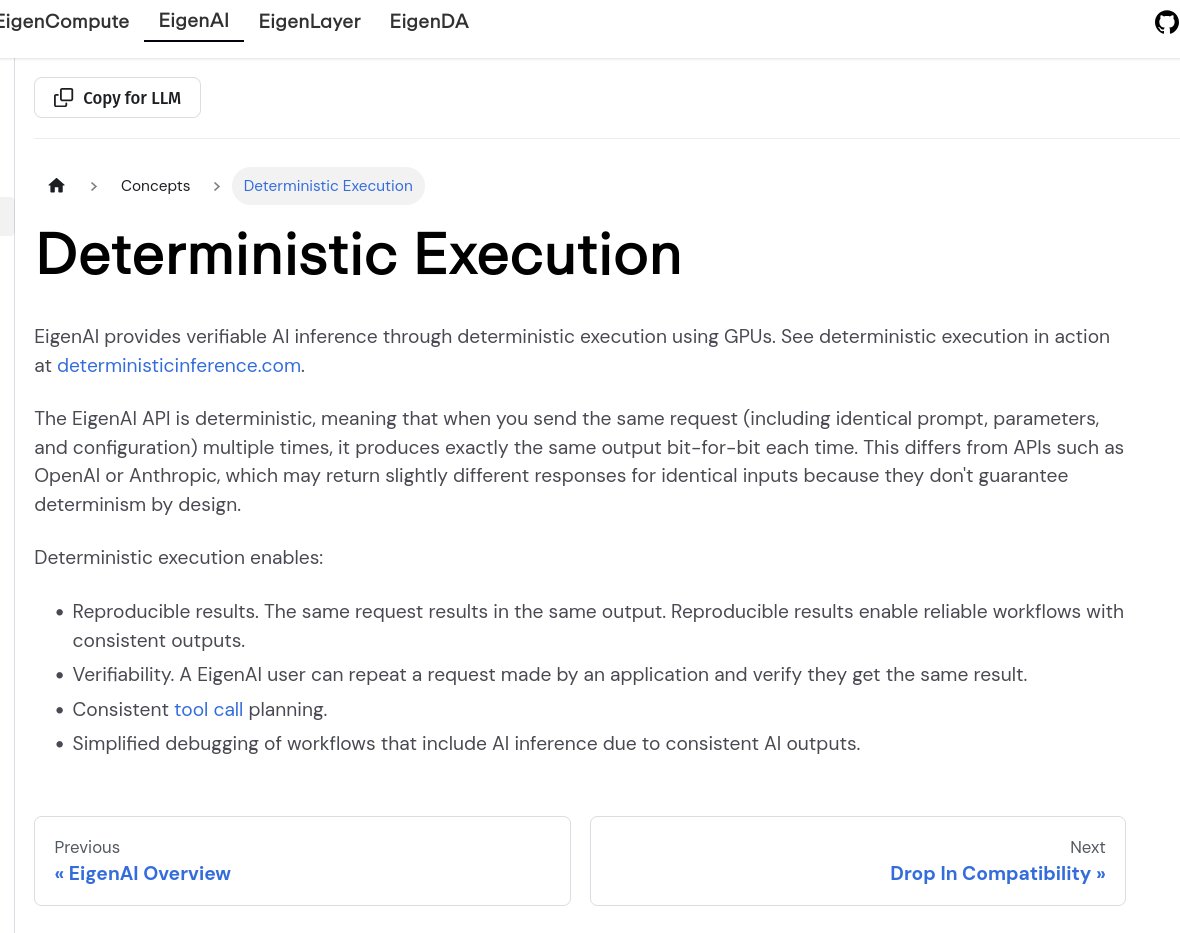The height and width of the screenshot is (933, 1180).
Task: Open the GitHub repository icon
Action: tap(1167, 22)
